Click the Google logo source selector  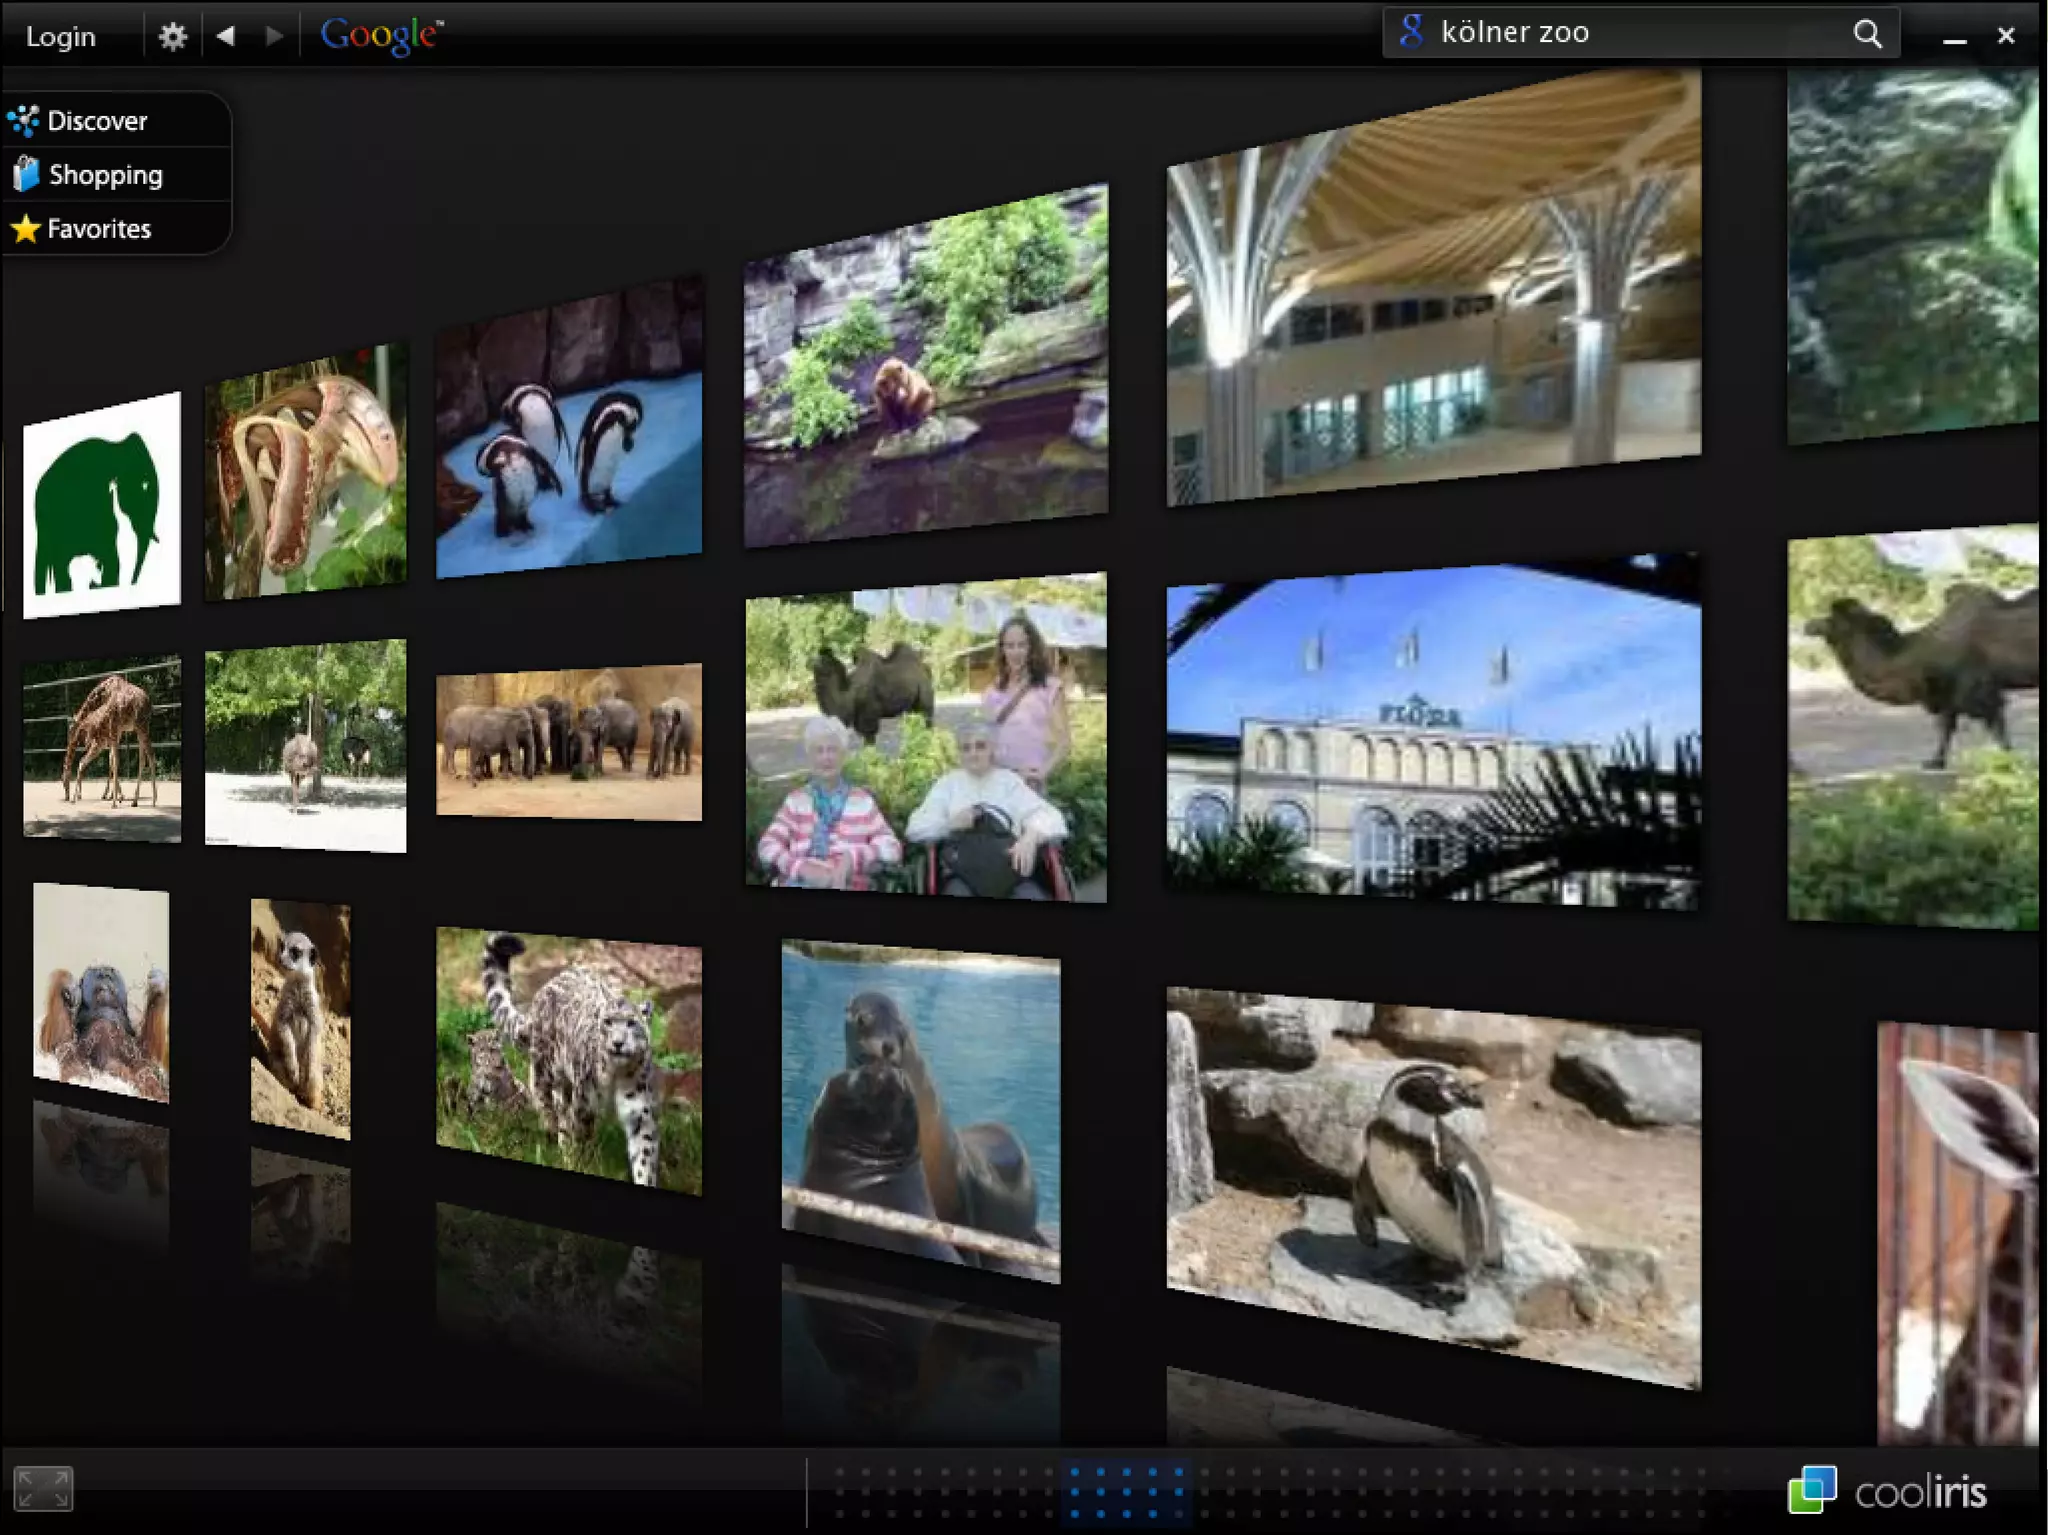point(381,36)
